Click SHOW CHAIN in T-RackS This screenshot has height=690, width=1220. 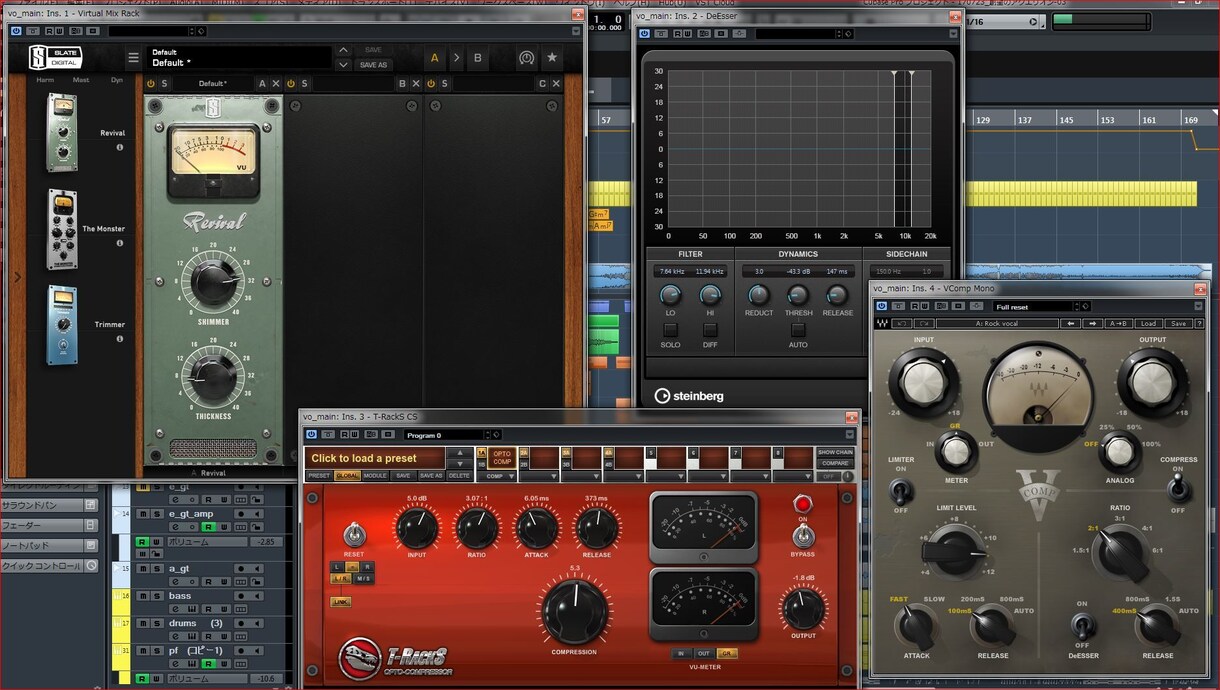pos(835,452)
